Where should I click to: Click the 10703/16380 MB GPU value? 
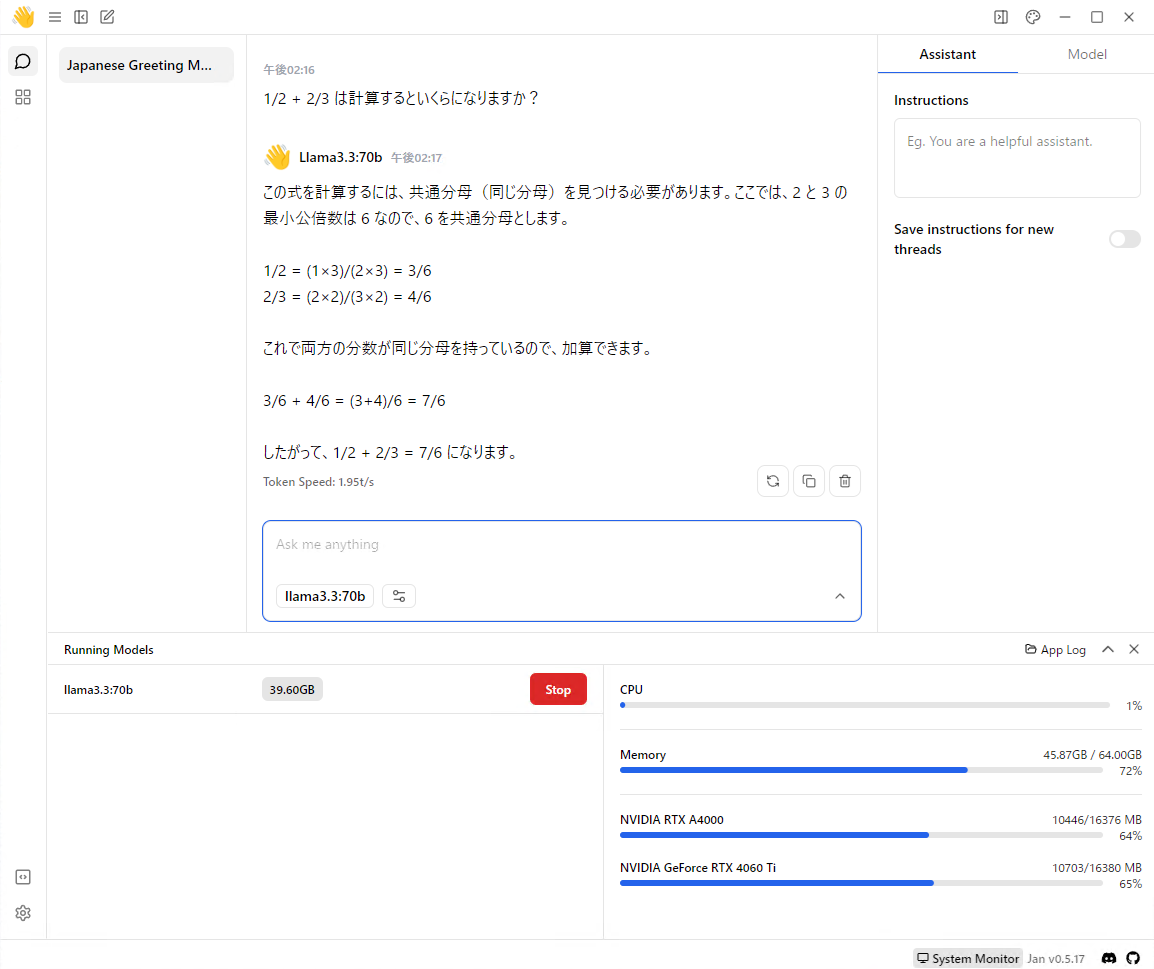(1097, 867)
